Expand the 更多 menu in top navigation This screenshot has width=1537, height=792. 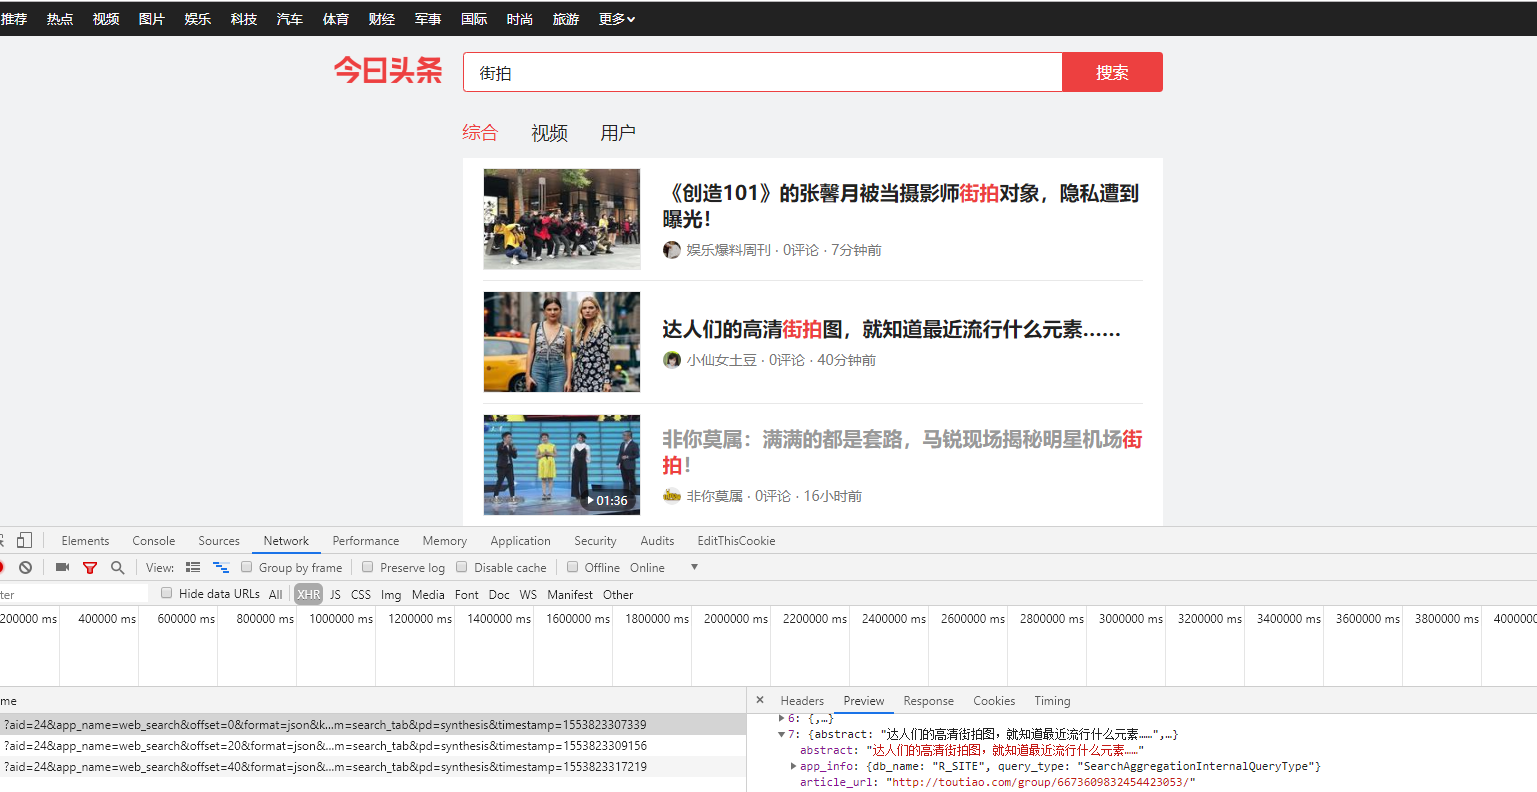(x=617, y=19)
